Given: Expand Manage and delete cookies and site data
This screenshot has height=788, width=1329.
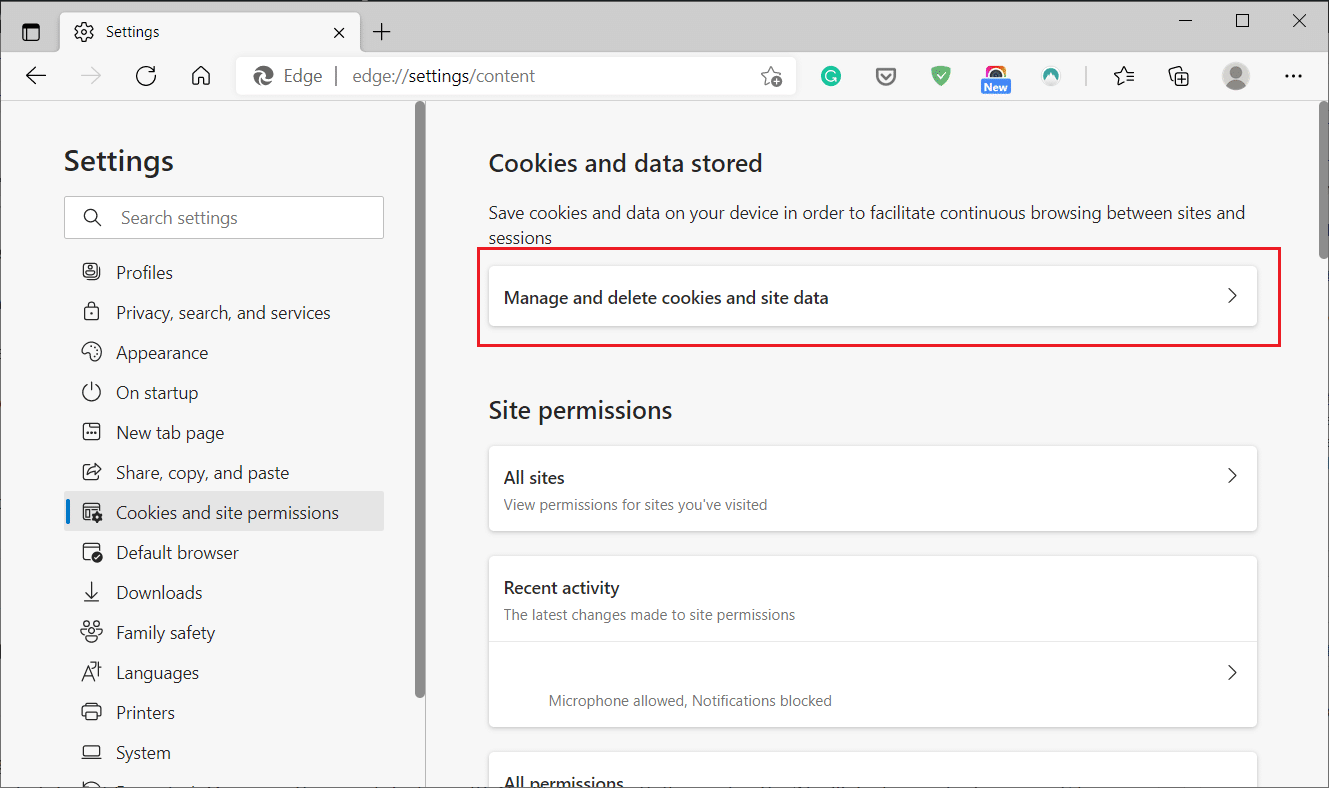Looking at the screenshot, I should click(872, 296).
